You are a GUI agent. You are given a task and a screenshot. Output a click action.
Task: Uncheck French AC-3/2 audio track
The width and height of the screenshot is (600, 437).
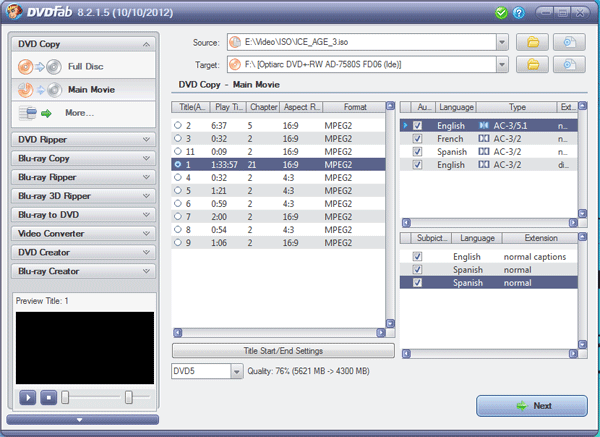[417, 139]
